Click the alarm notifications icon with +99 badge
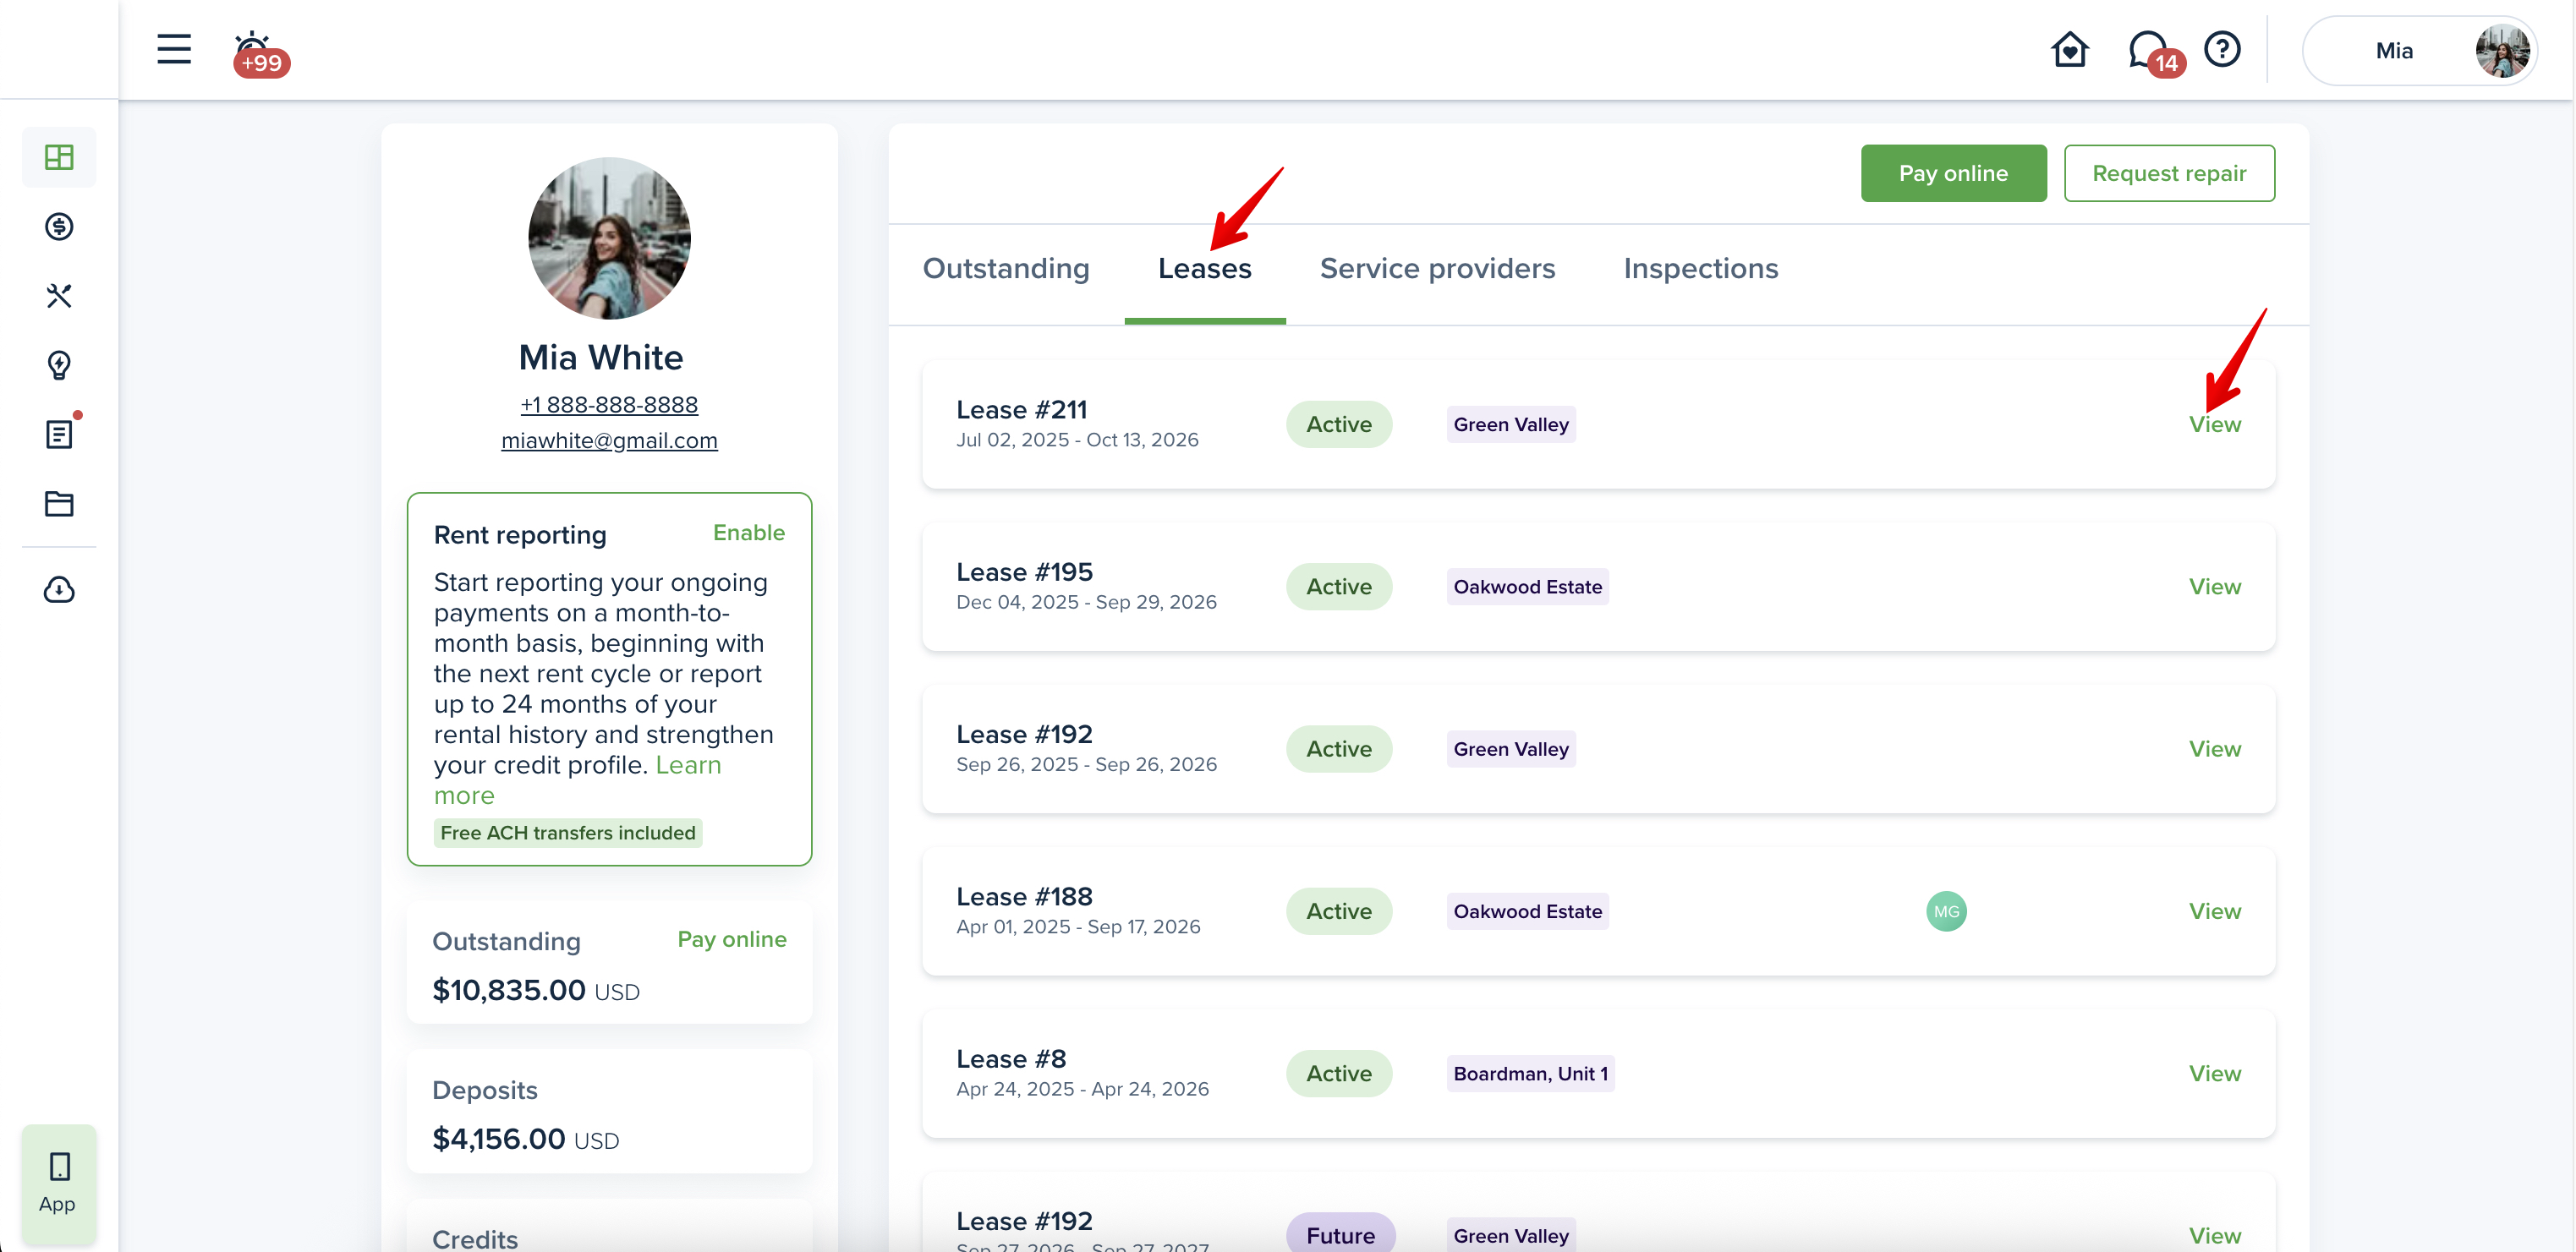 coord(254,49)
